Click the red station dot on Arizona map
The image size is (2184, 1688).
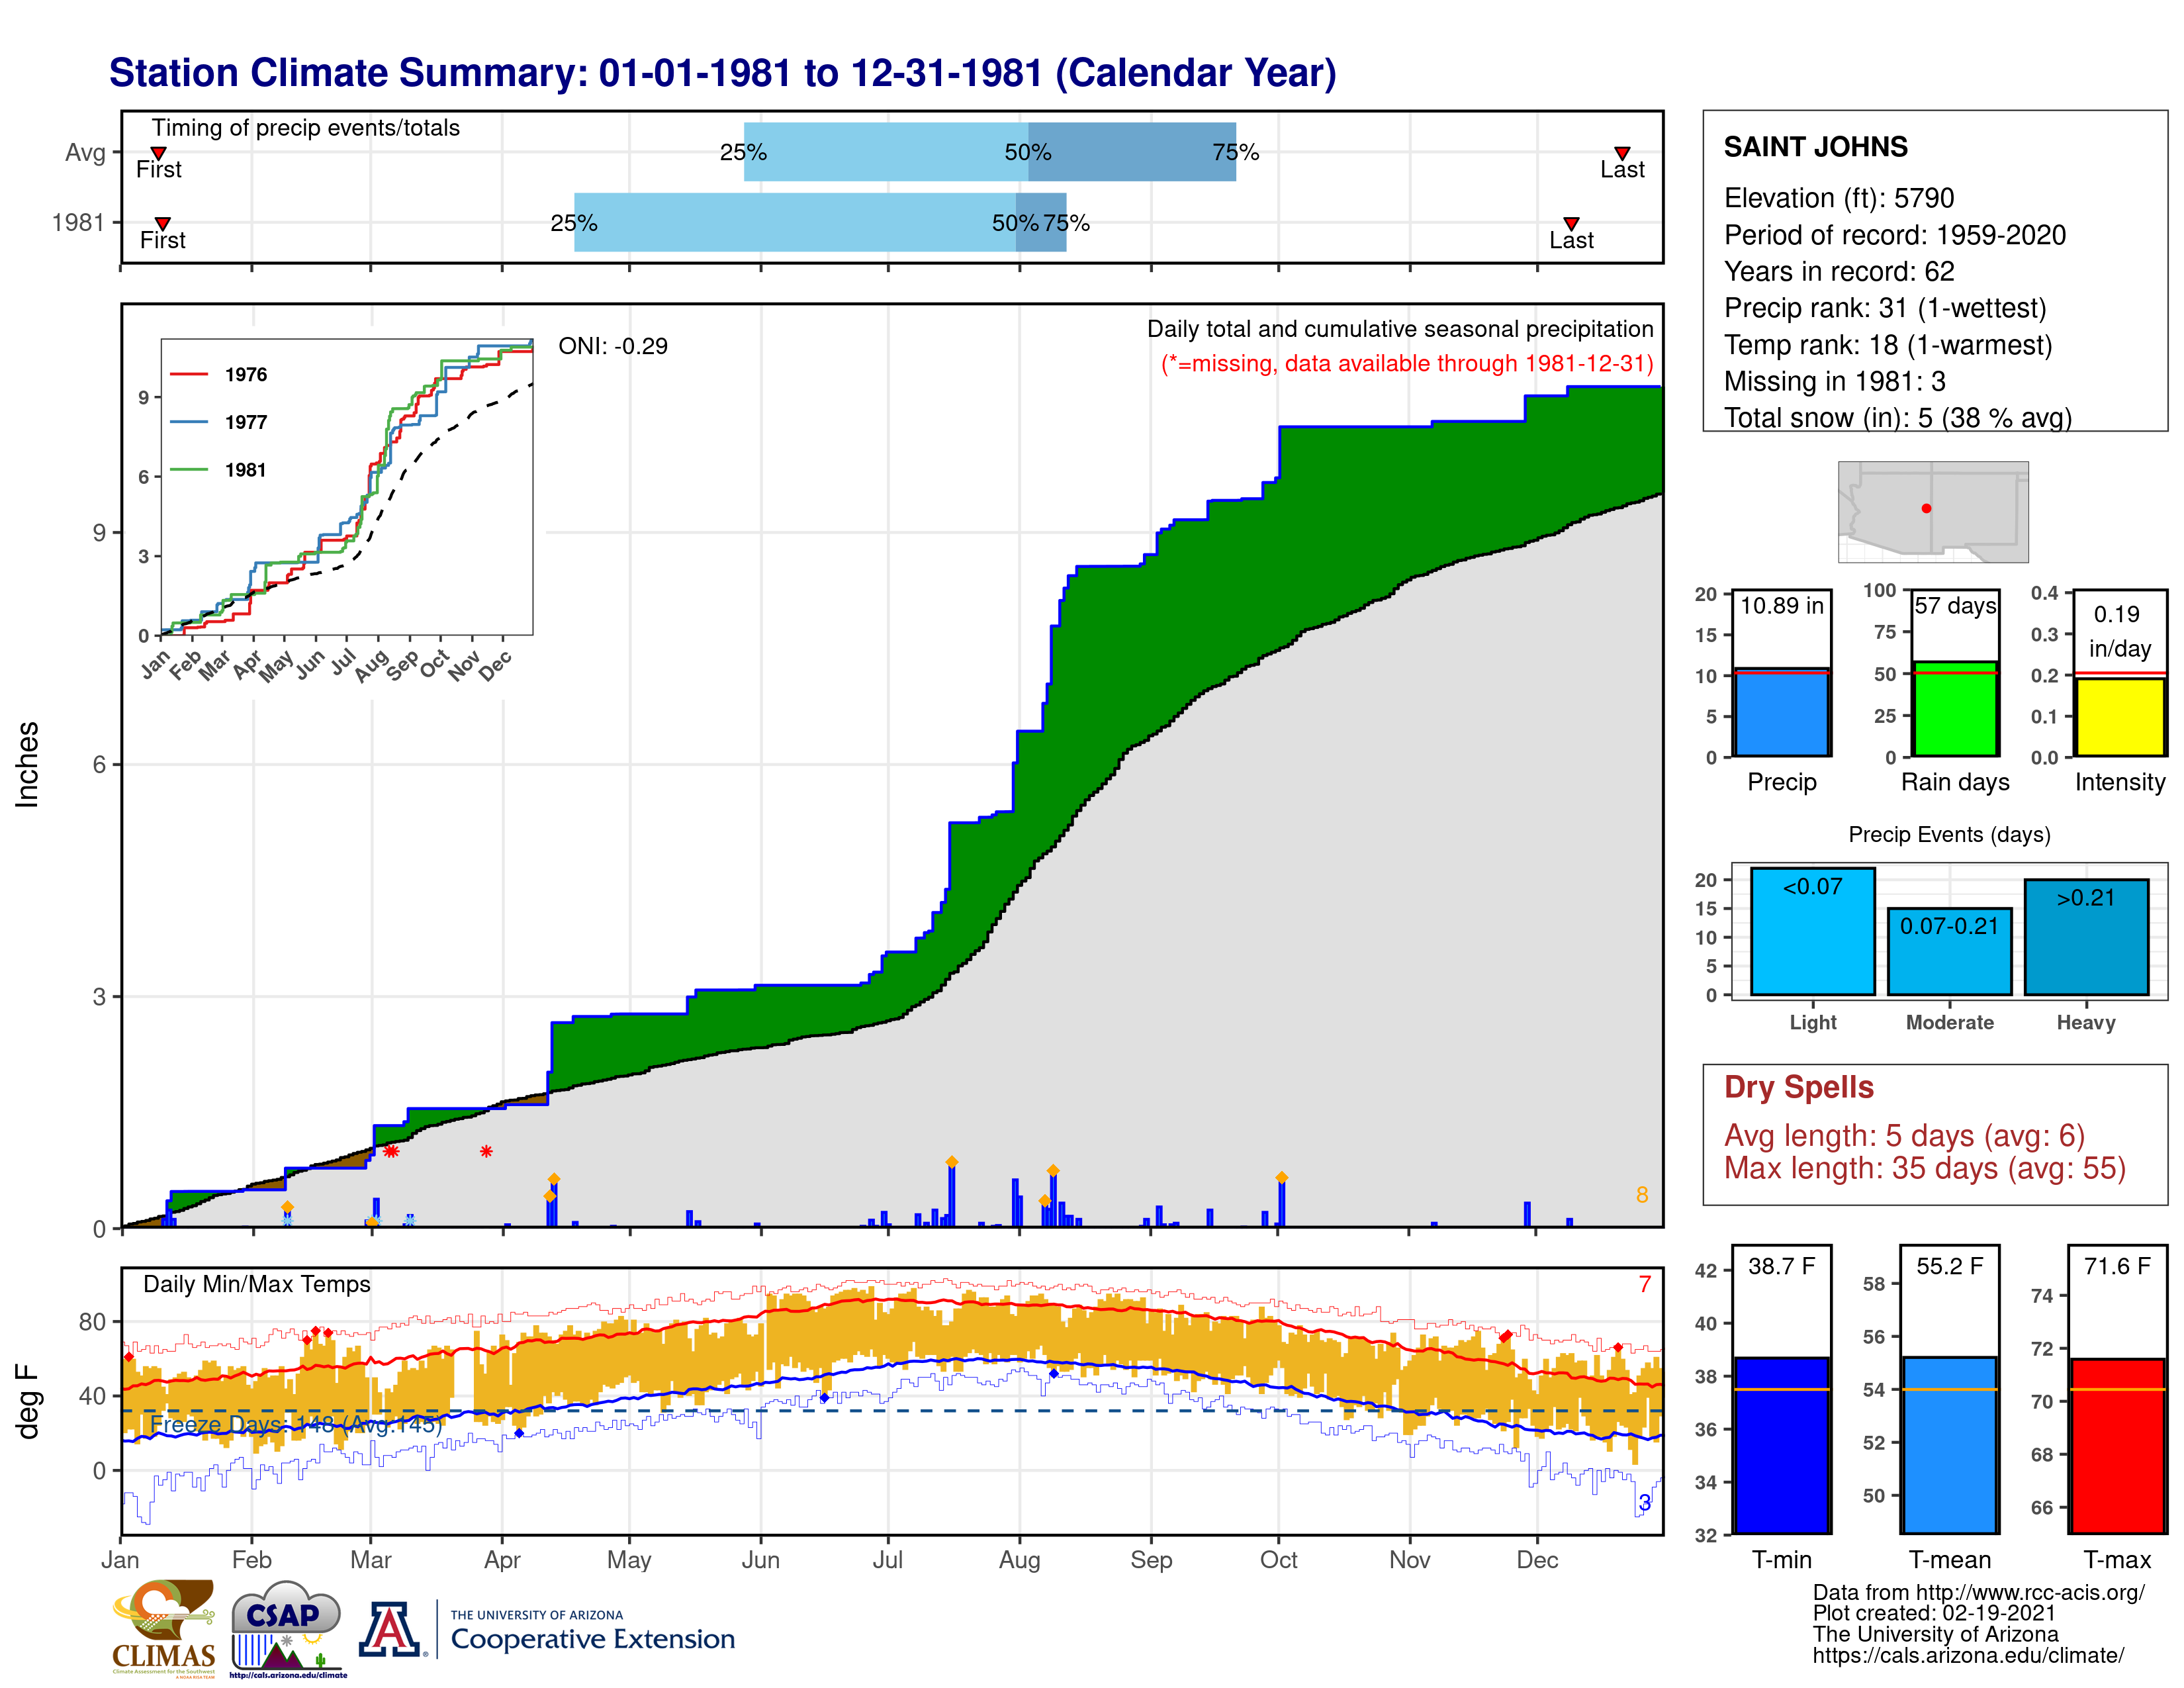[1926, 508]
